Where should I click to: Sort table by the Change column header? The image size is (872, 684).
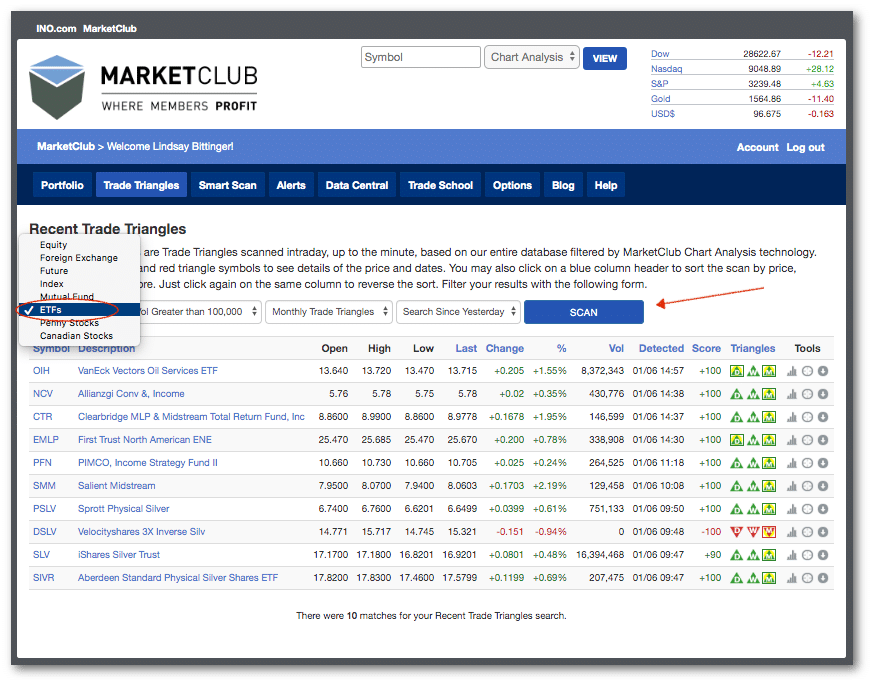pyautogui.click(x=504, y=349)
